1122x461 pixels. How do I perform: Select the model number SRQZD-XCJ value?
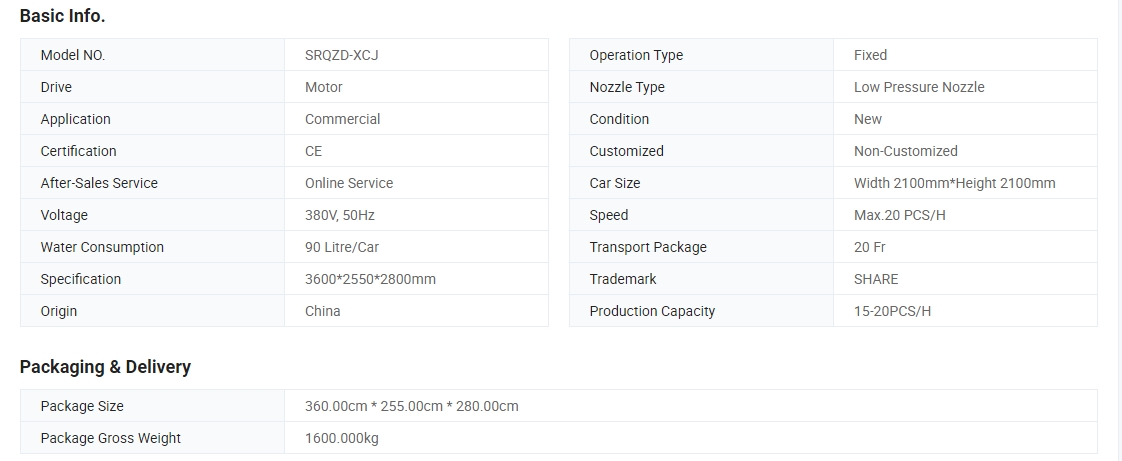coord(341,55)
